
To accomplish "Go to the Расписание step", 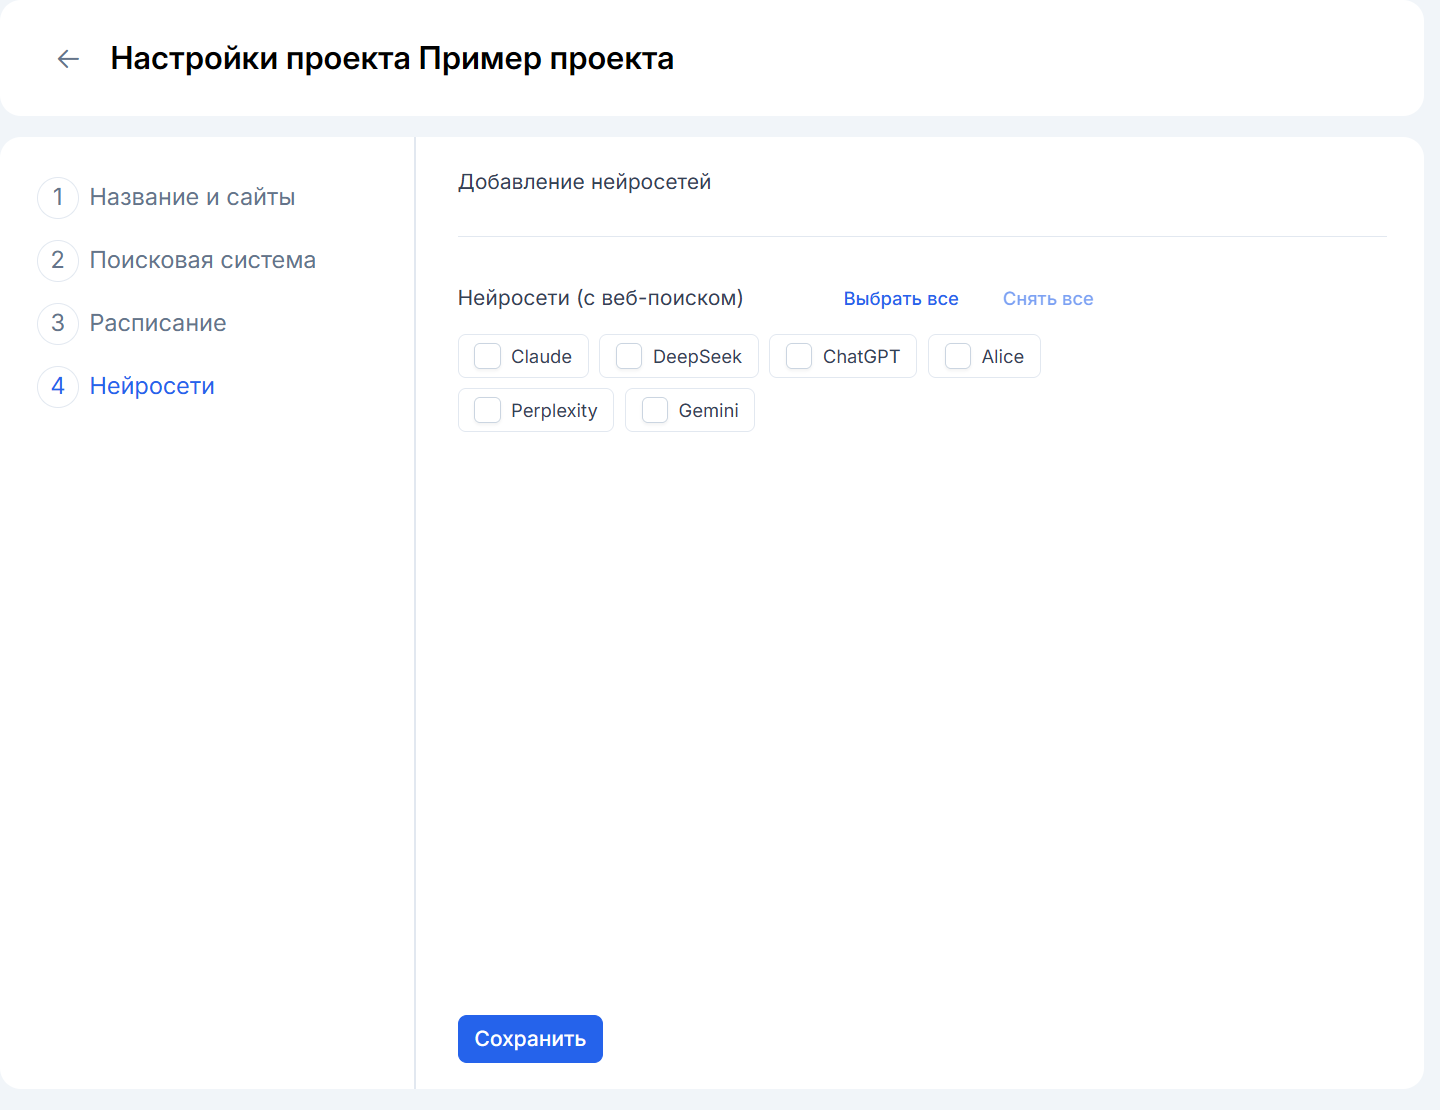I will pyautogui.click(x=132, y=323).
